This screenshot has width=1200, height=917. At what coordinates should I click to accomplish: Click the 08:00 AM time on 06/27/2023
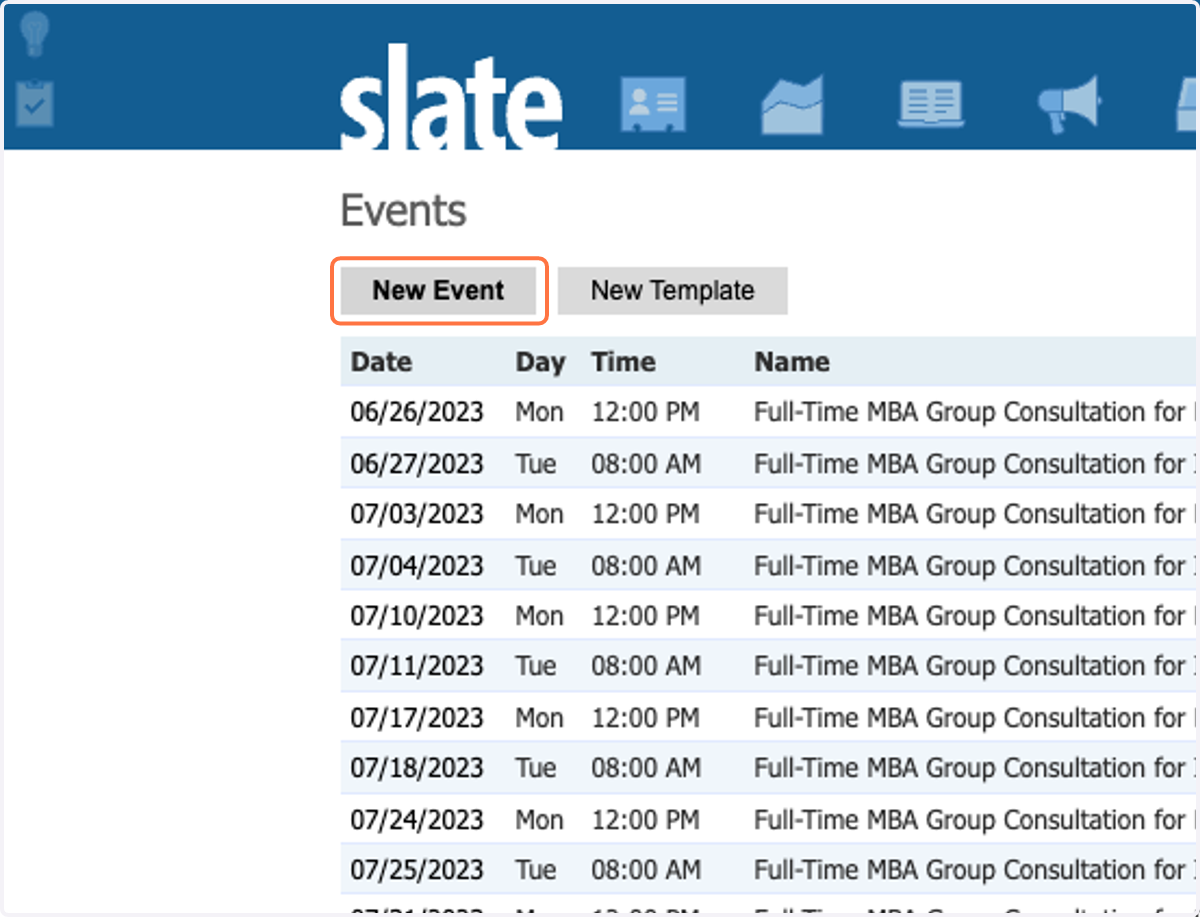click(646, 464)
